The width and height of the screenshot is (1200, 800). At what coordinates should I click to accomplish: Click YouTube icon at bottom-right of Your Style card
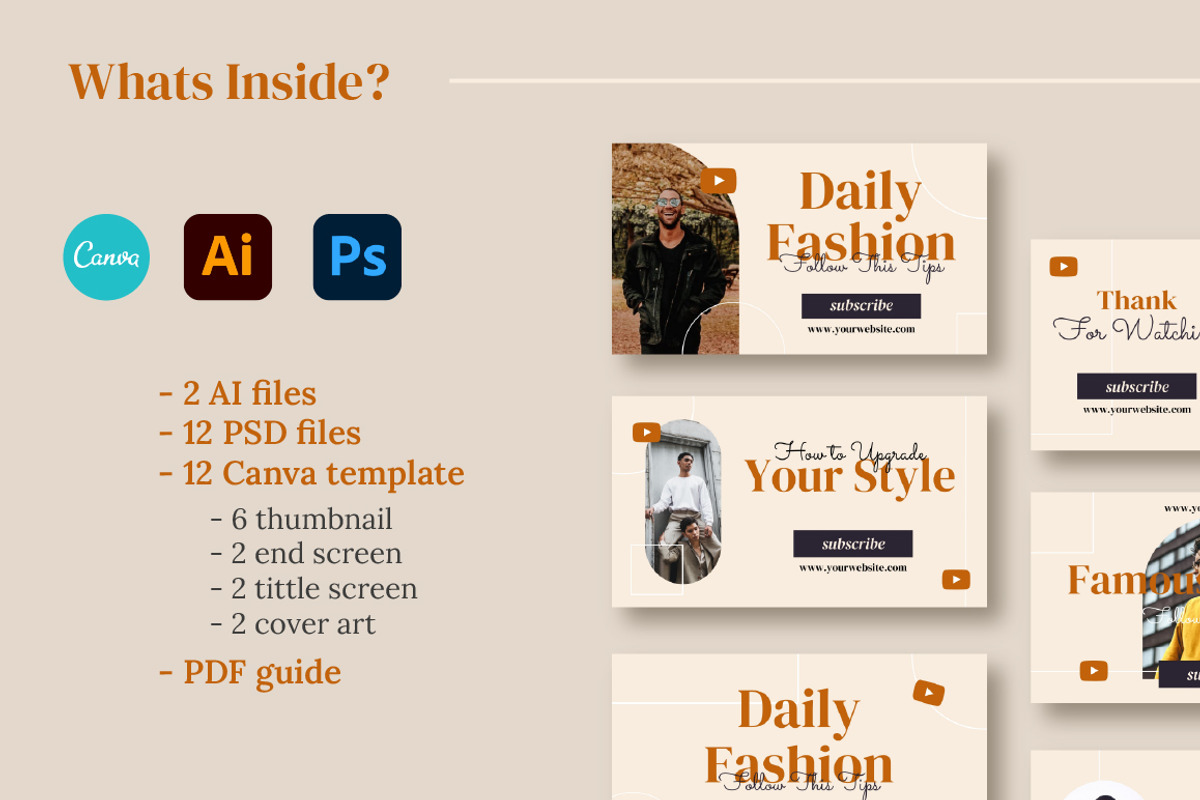pyautogui.click(x=956, y=580)
